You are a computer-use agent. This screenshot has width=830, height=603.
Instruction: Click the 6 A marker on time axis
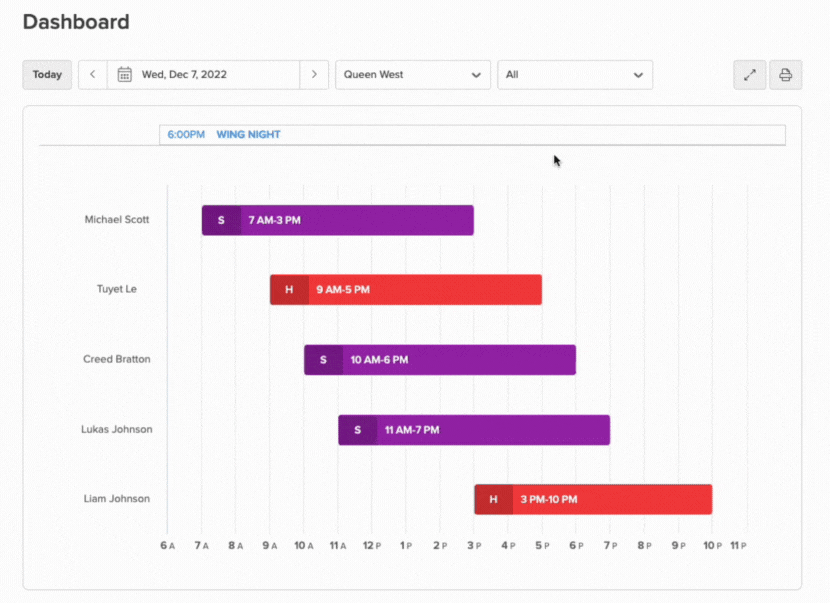point(167,546)
